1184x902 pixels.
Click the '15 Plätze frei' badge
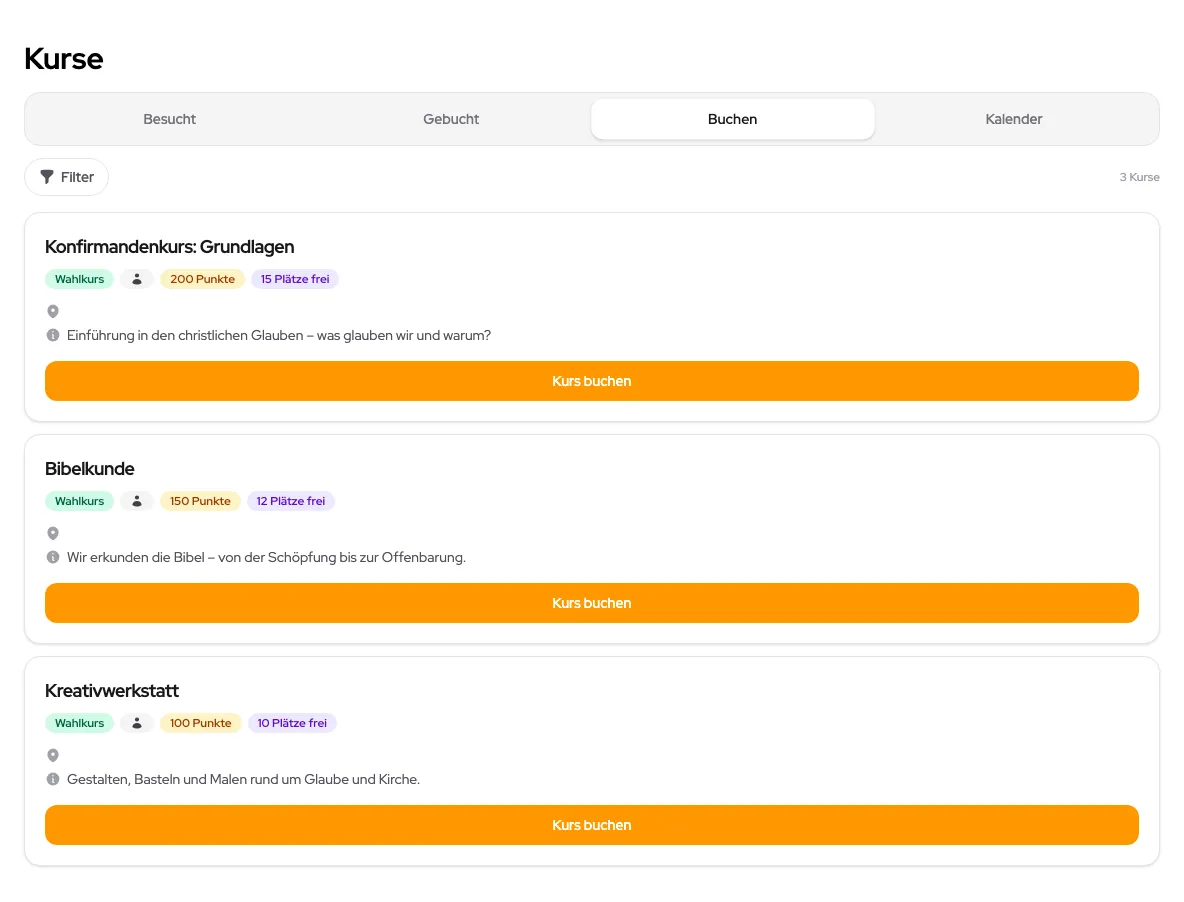point(295,279)
